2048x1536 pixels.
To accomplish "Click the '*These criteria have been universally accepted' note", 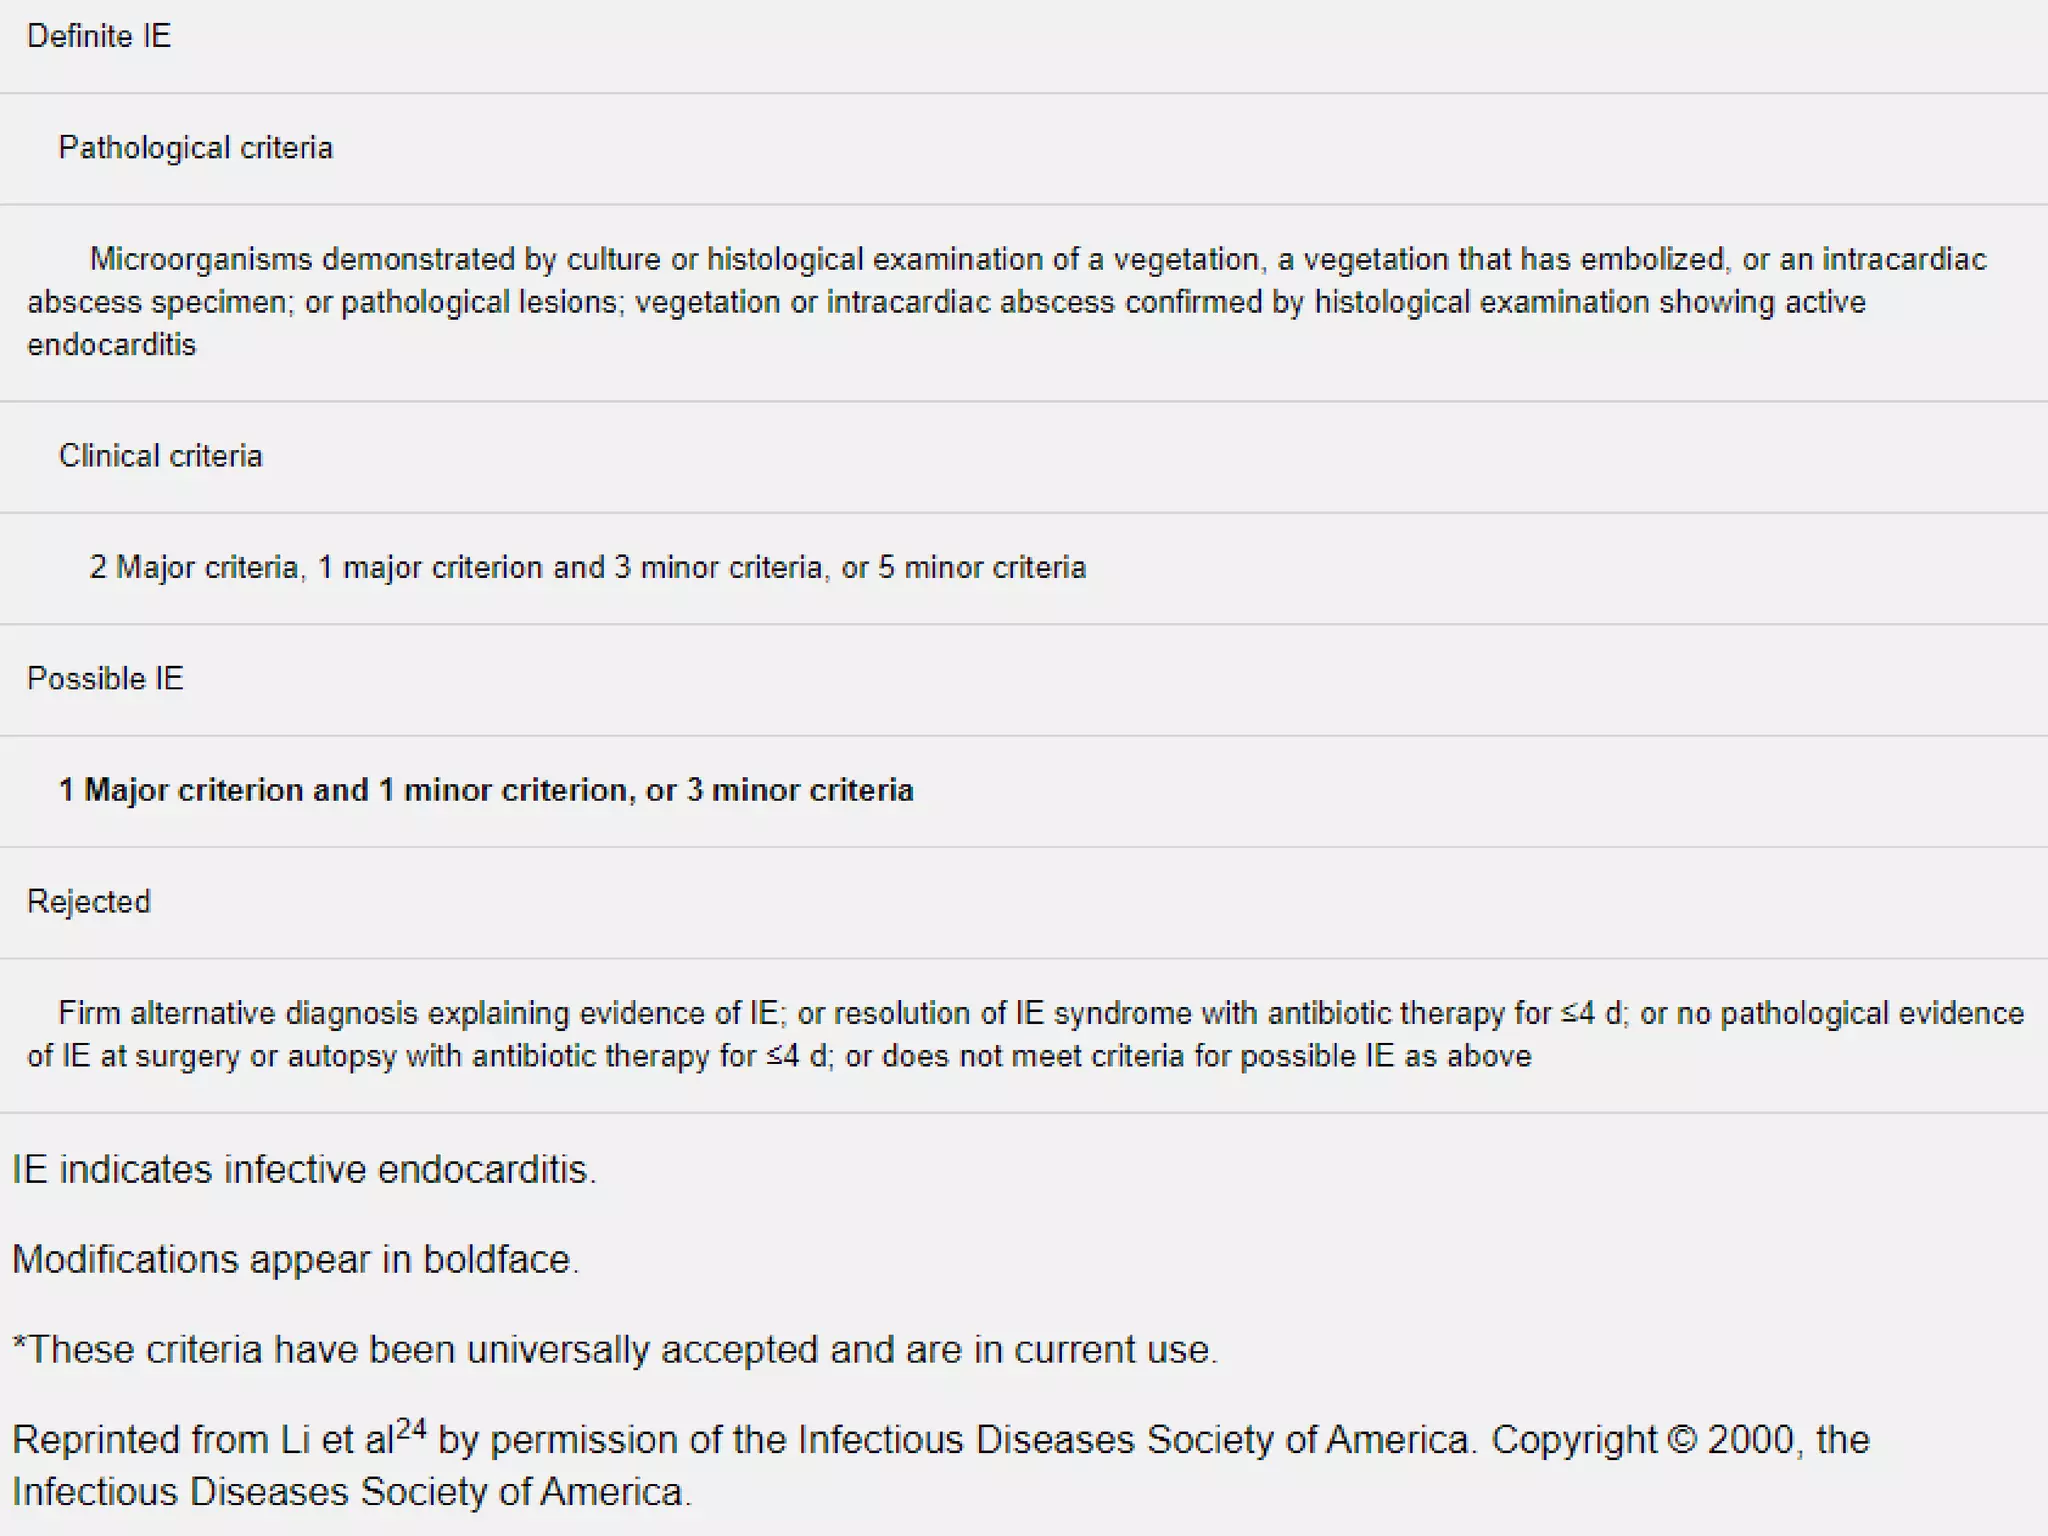I will coord(615,1350).
